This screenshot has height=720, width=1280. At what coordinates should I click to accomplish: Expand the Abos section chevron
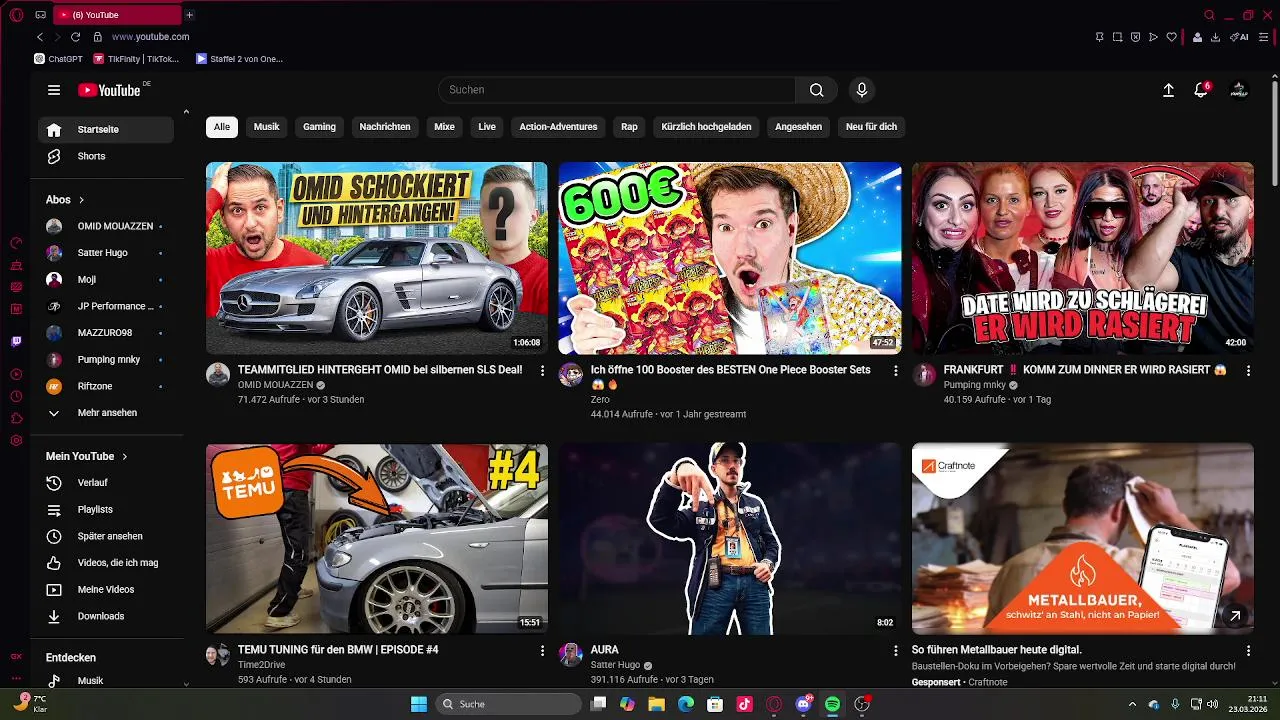tap(82, 200)
